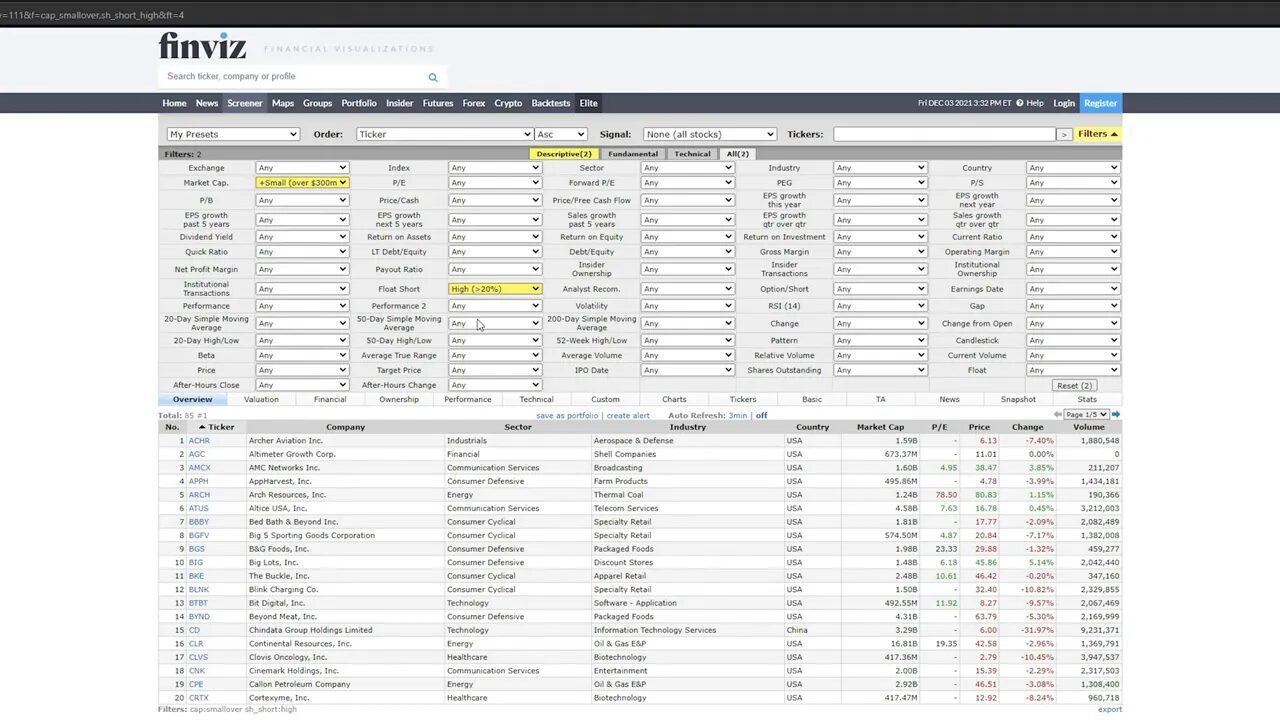Open the Market Cap filter dropdown
The width and height of the screenshot is (1280, 720).
point(302,182)
